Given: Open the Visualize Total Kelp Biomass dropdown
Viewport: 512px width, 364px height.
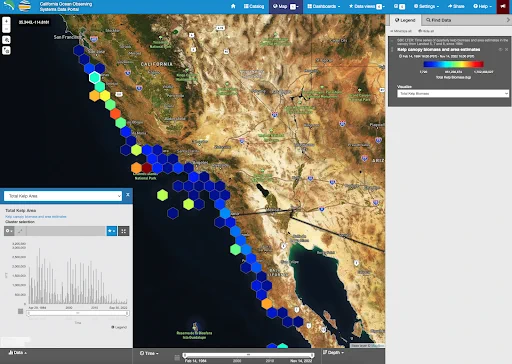Looking at the screenshot, I should click(x=453, y=94).
